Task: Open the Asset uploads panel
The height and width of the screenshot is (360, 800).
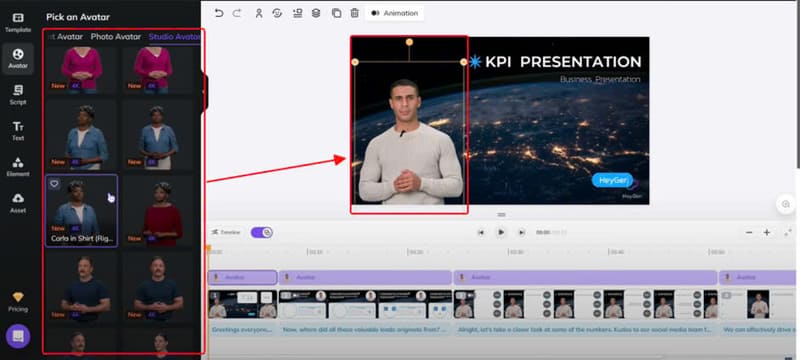Action: (x=18, y=203)
